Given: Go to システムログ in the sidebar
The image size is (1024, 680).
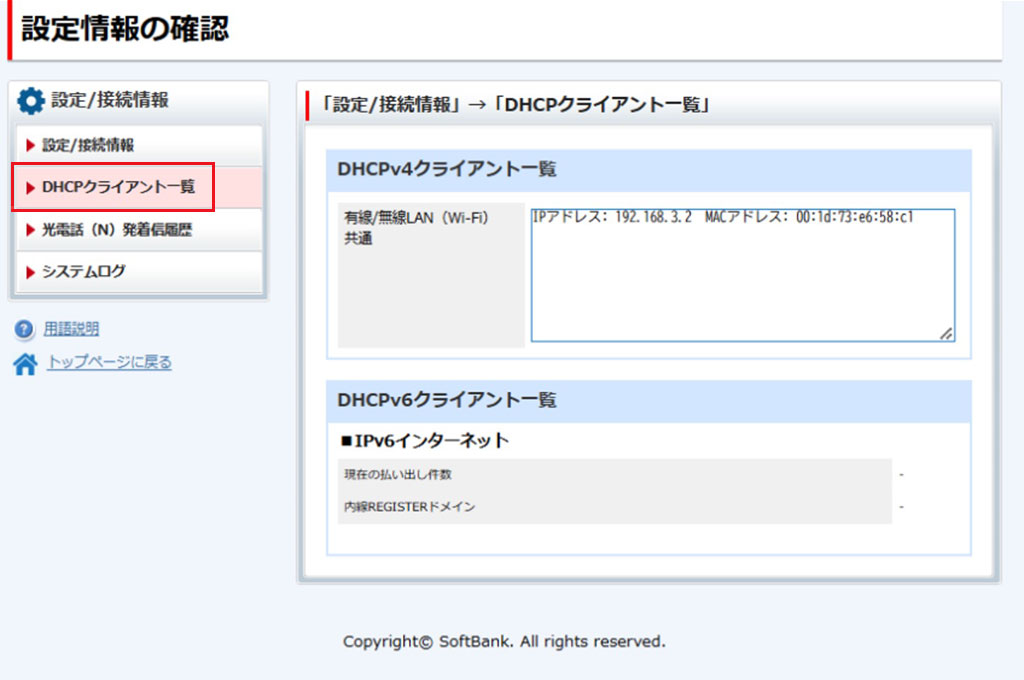Looking at the screenshot, I should tap(84, 272).
